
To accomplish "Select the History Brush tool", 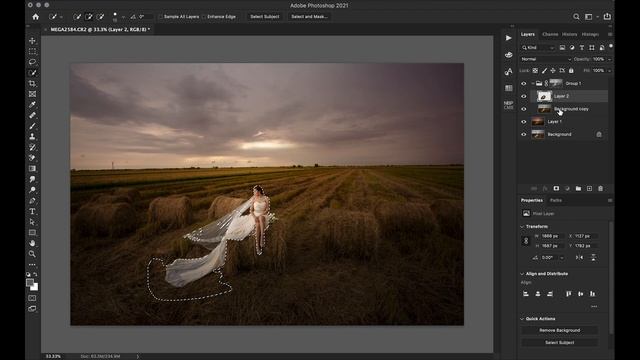I will click(32, 147).
